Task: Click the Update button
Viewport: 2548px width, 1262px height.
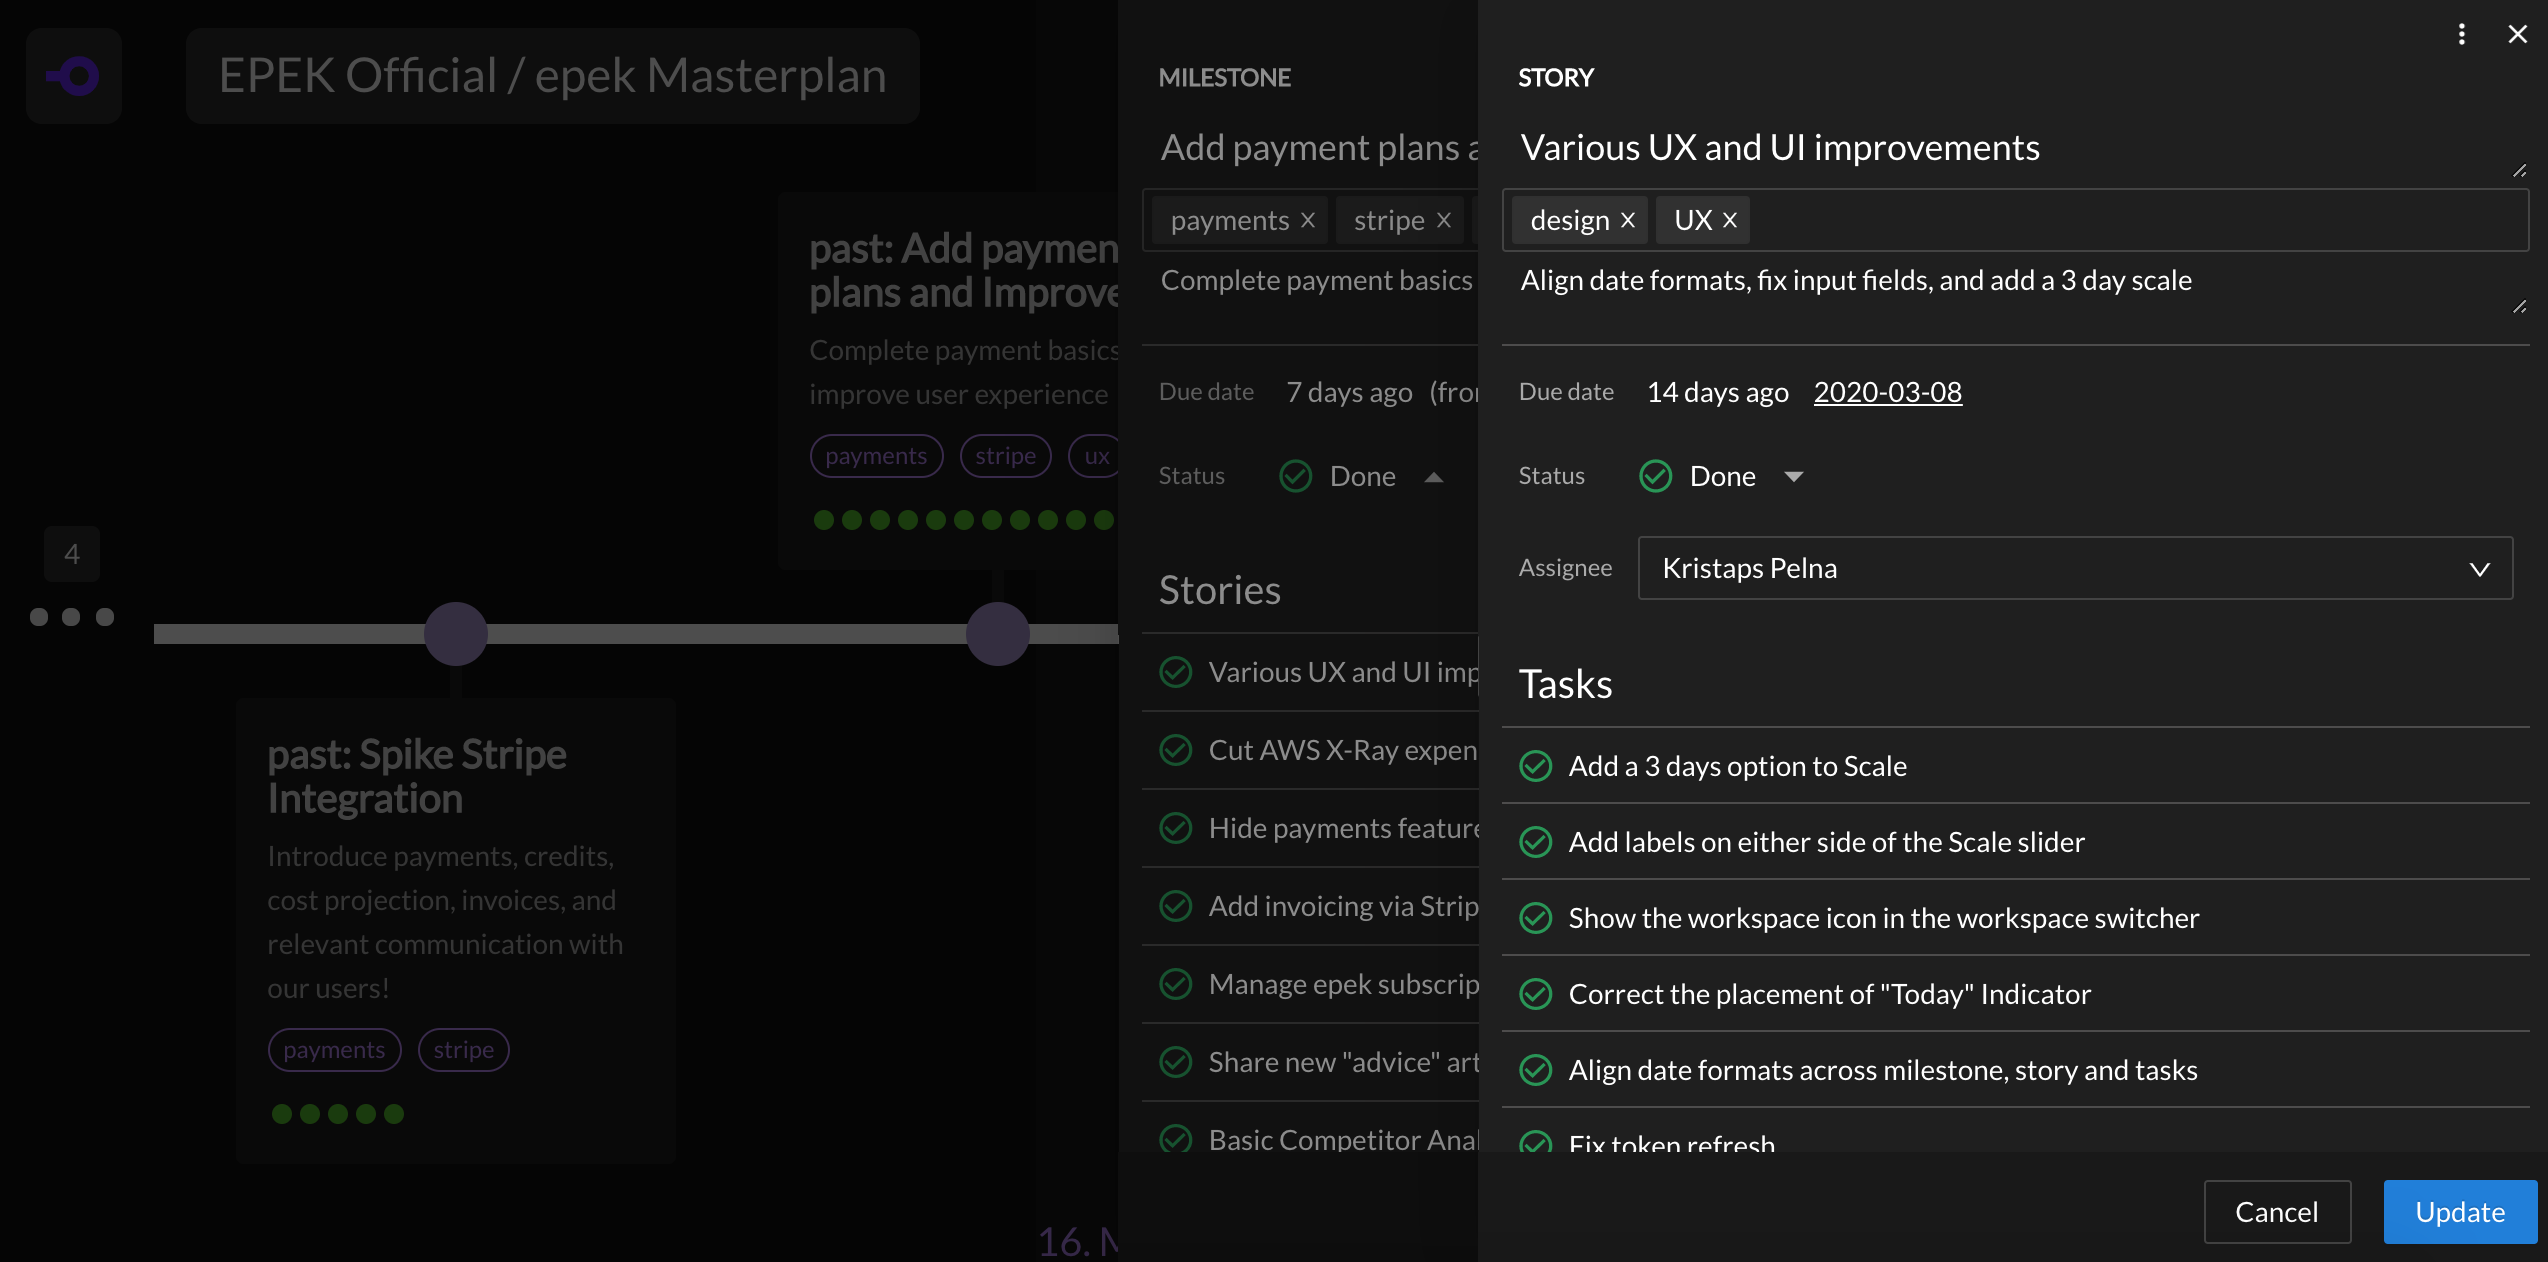Action: (2459, 1211)
